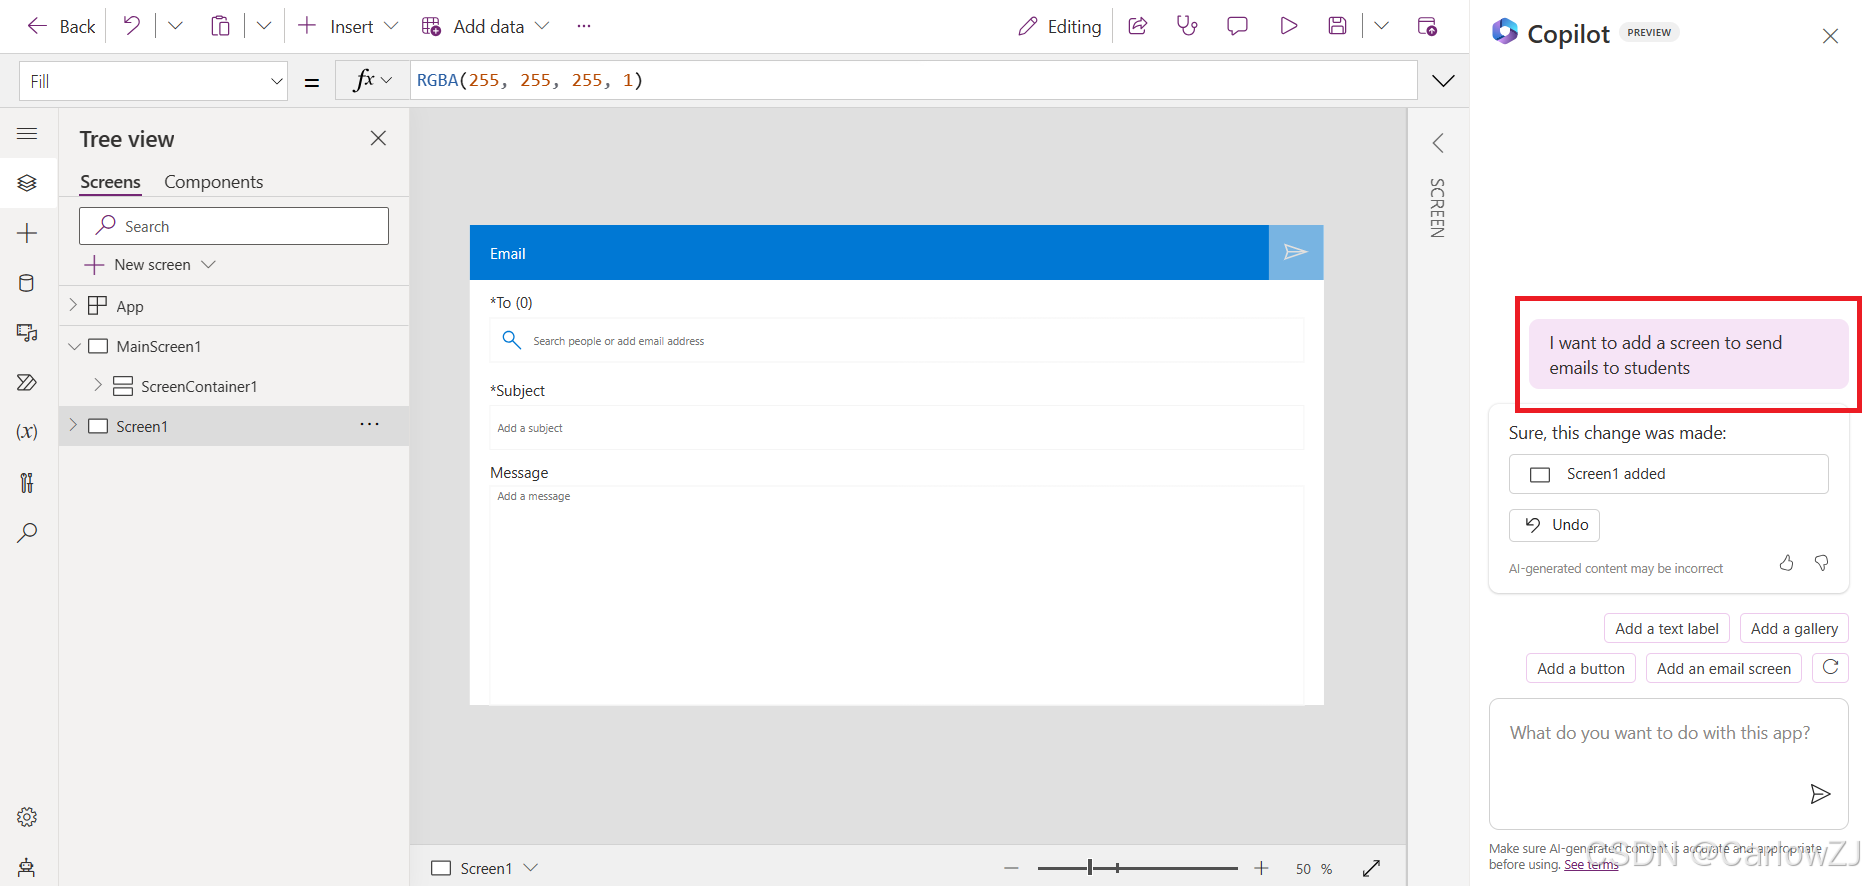Click the Tree view Search box
The image size is (1866, 886).
(234, 226)
